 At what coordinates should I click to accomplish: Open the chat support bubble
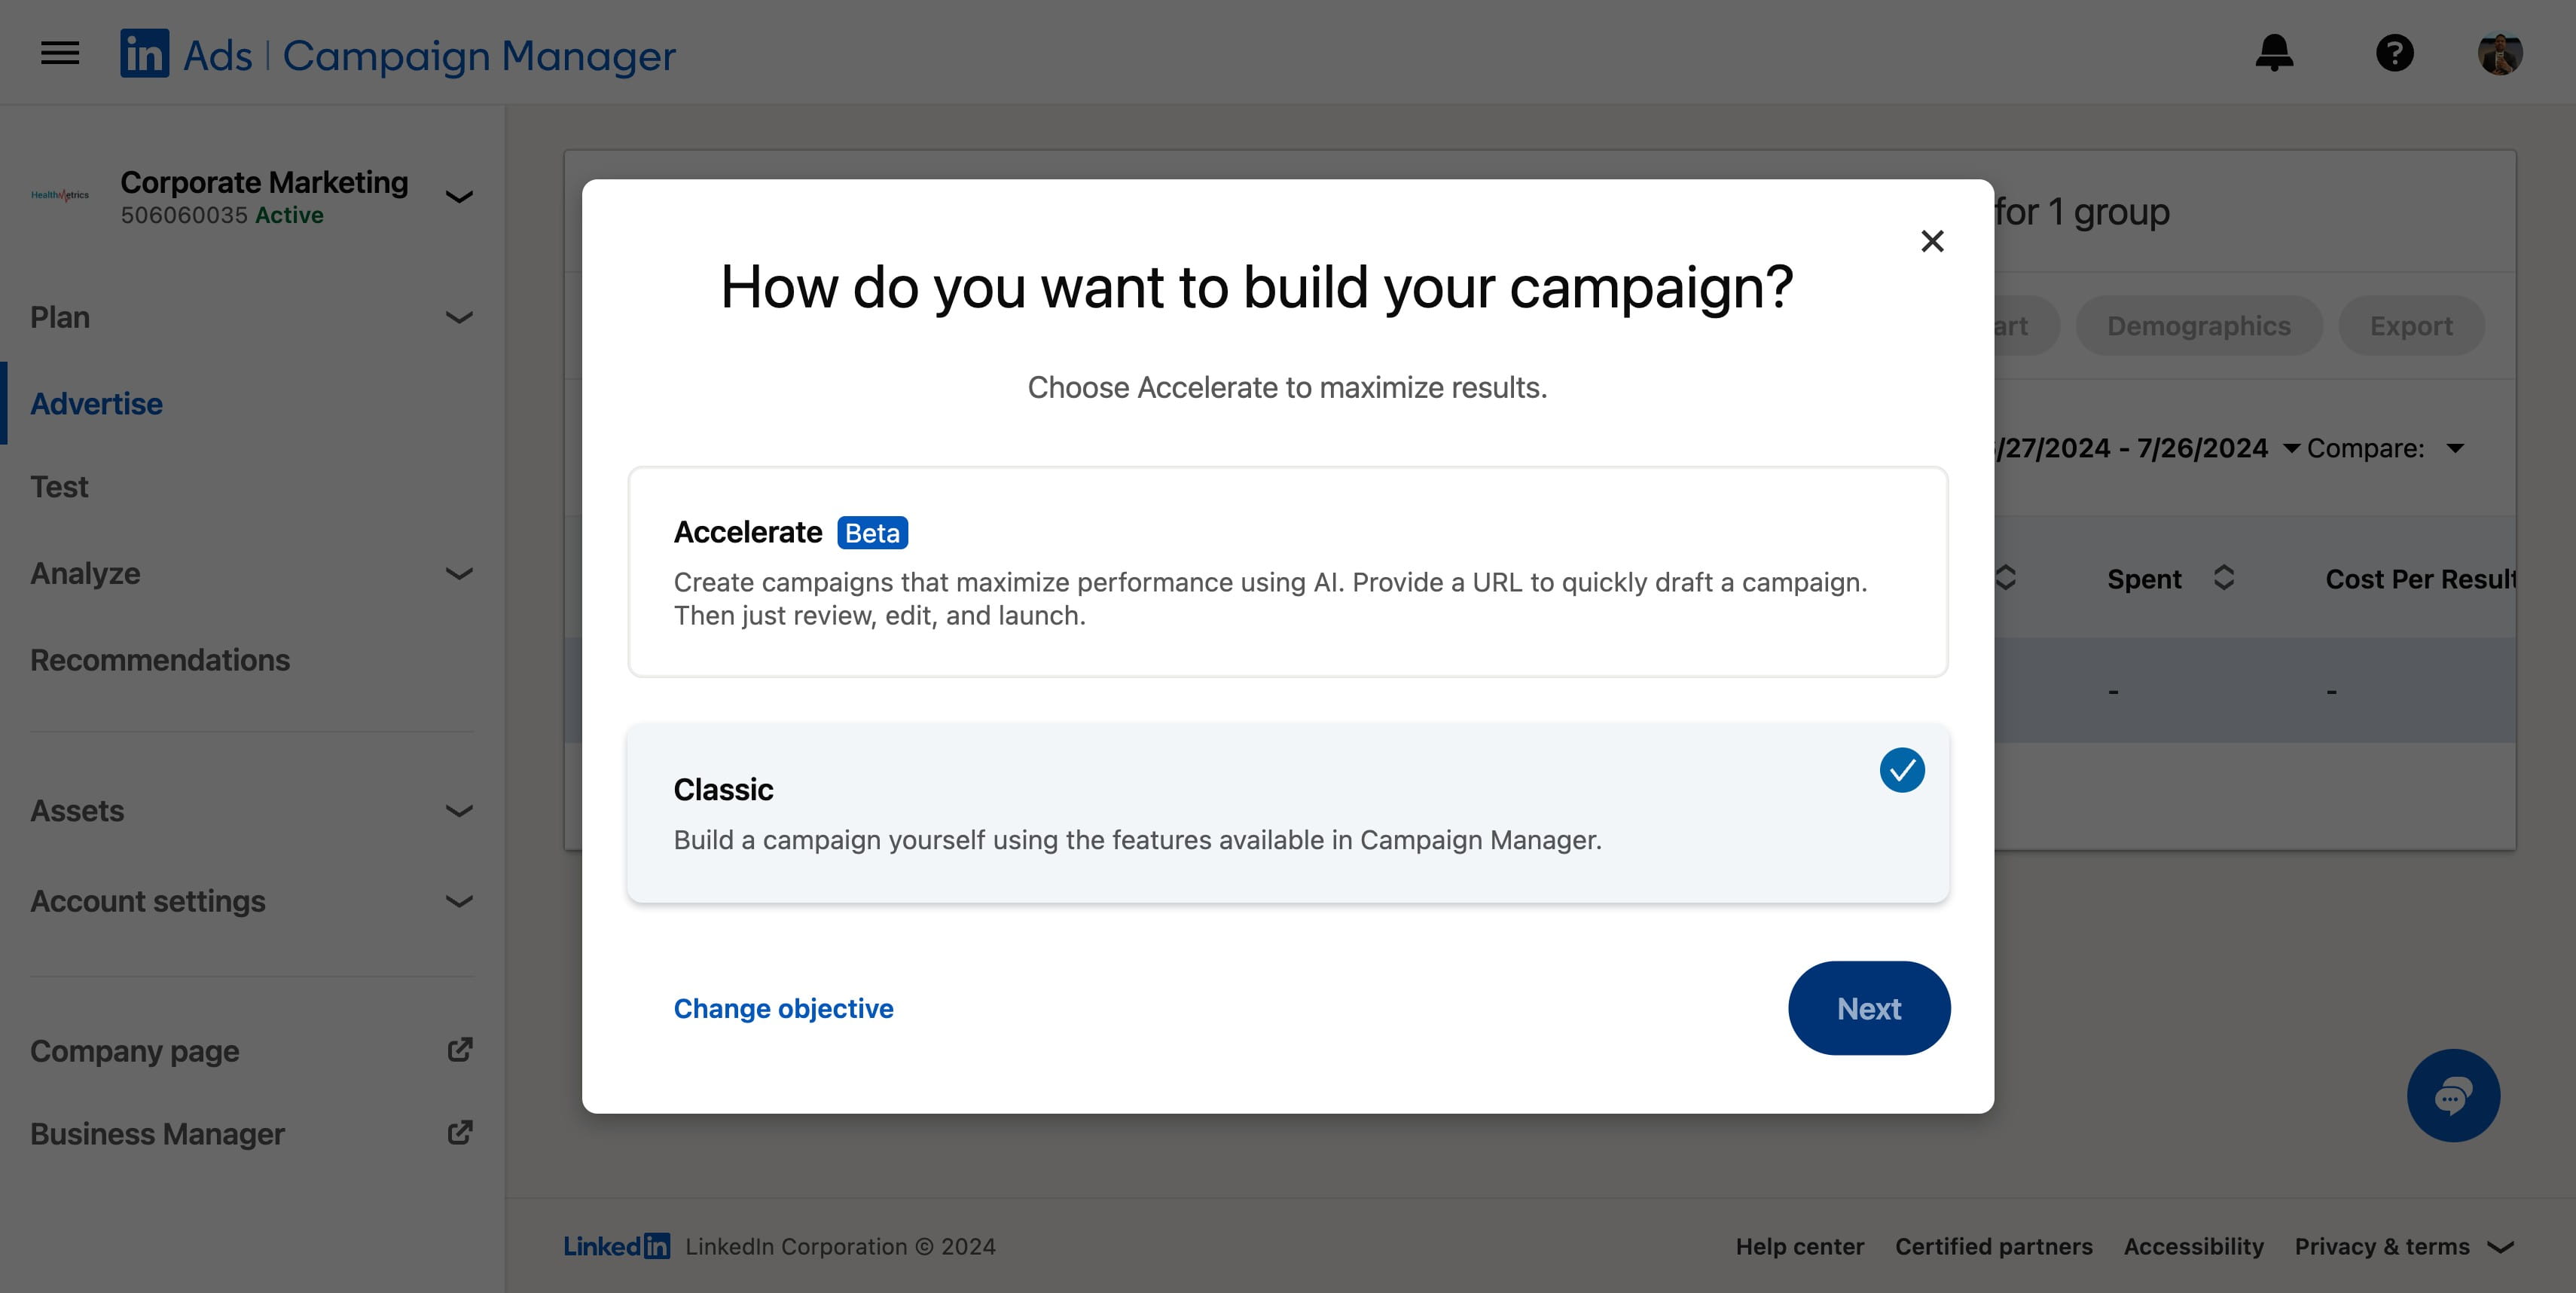tap(2453, 1095)
